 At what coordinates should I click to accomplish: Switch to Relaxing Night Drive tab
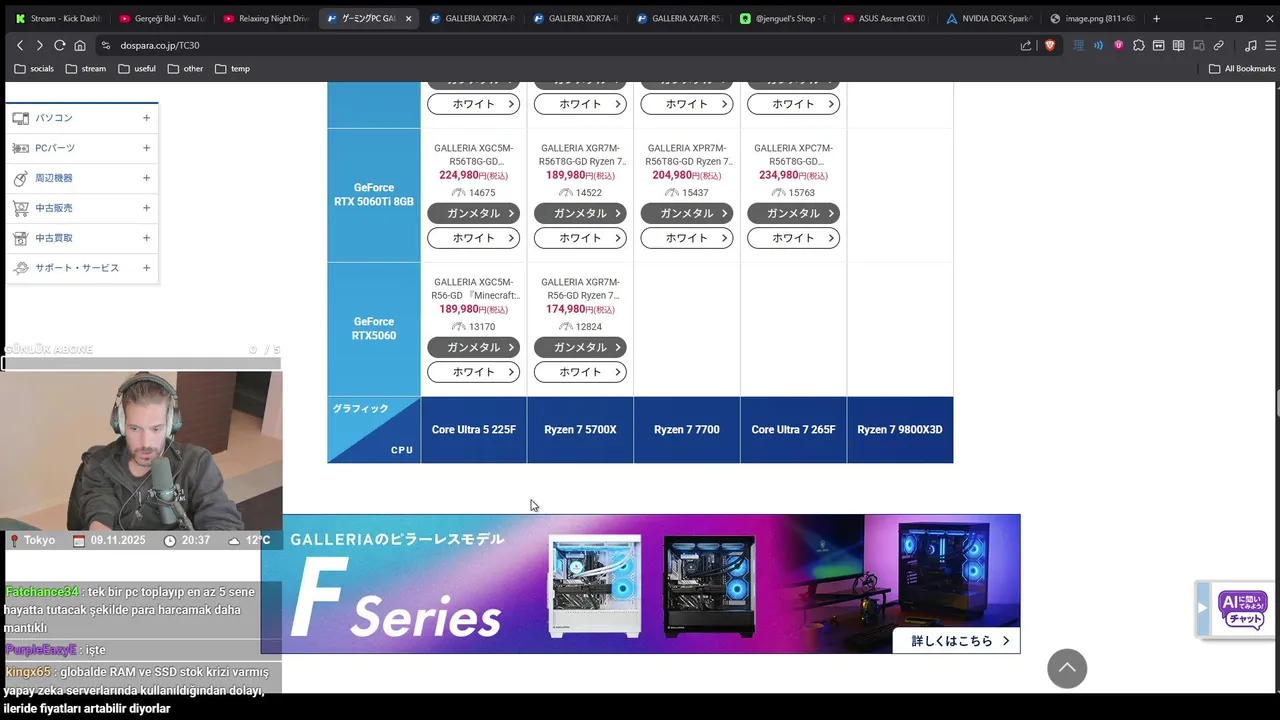[266, 18]
